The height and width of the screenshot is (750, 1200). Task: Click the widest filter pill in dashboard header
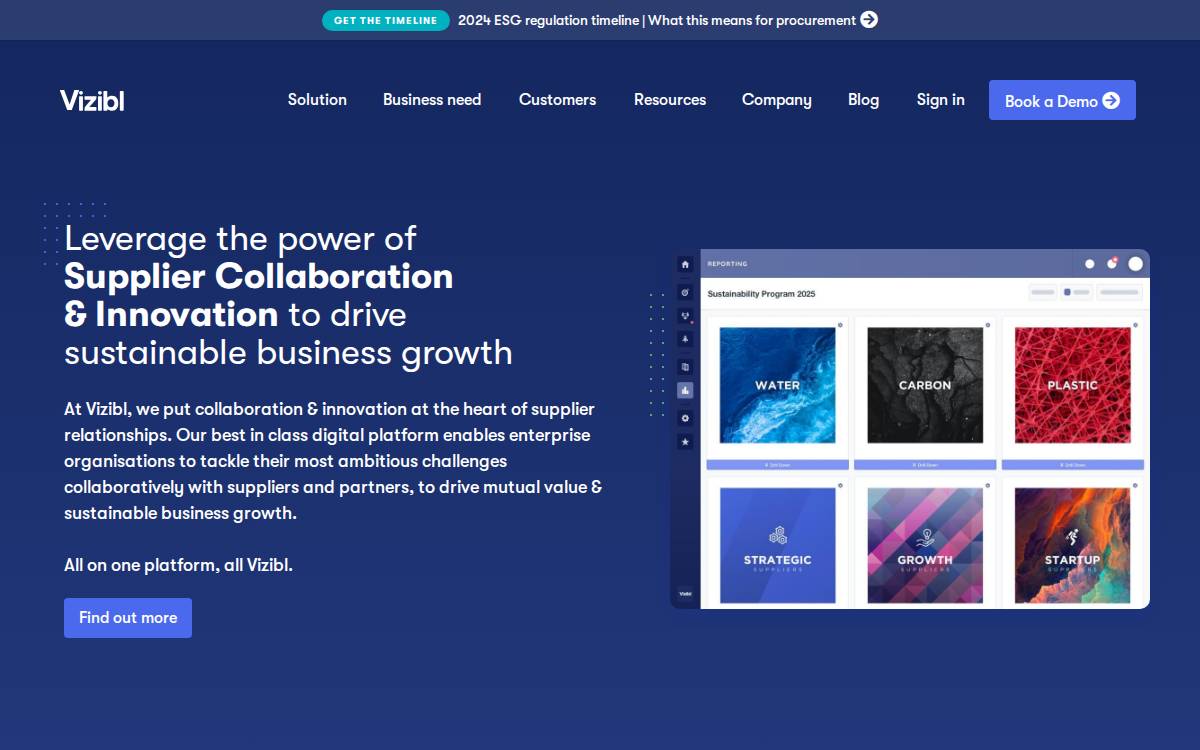[x=1120, y=293]
